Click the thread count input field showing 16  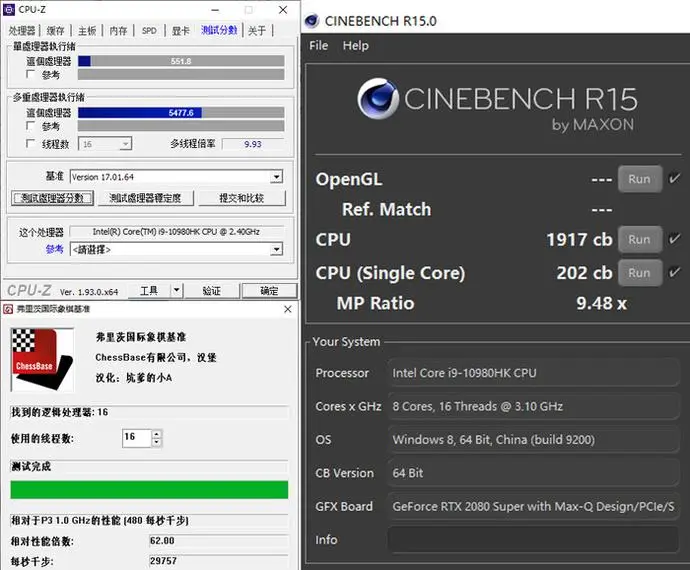click(x=136, y=438)
